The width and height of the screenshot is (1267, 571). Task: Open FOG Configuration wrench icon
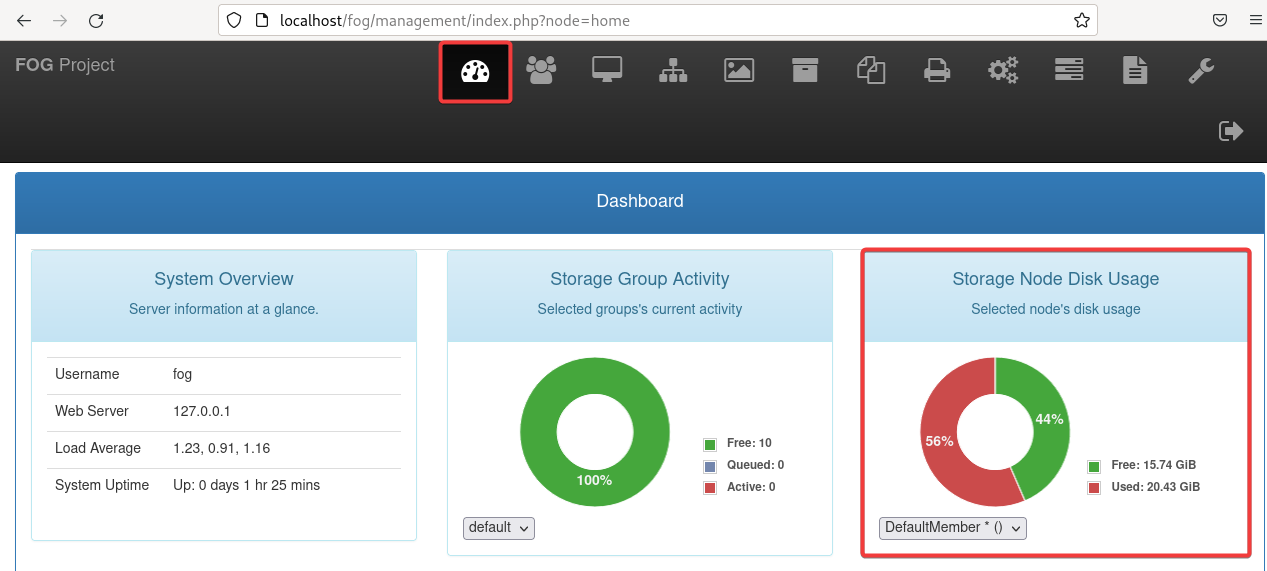click(x=1201, y=70)
